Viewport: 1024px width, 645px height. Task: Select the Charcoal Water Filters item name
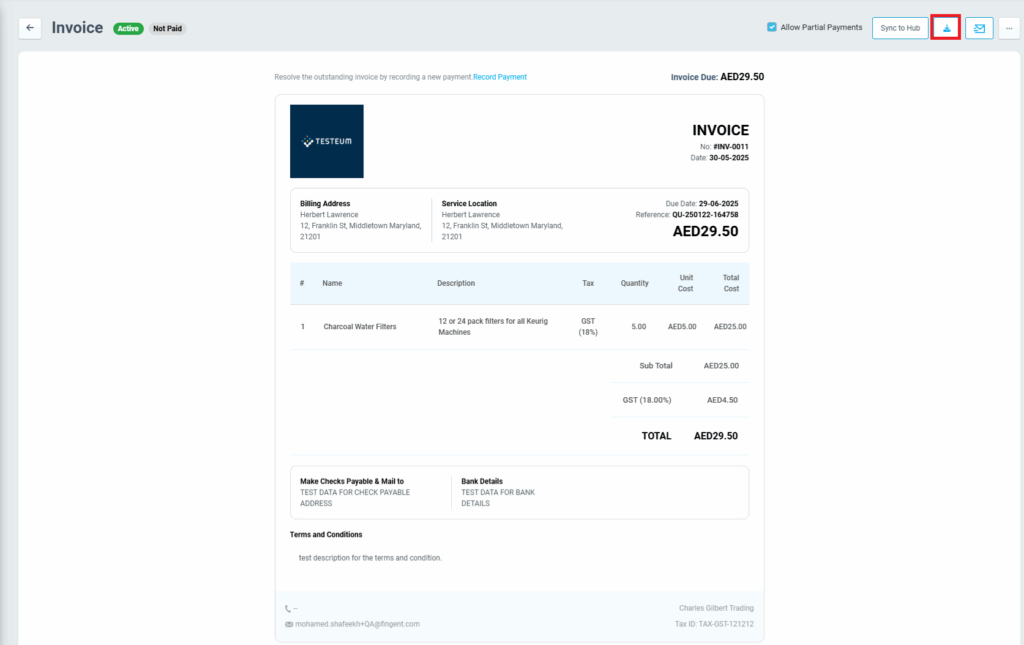(x=359, y=327)
